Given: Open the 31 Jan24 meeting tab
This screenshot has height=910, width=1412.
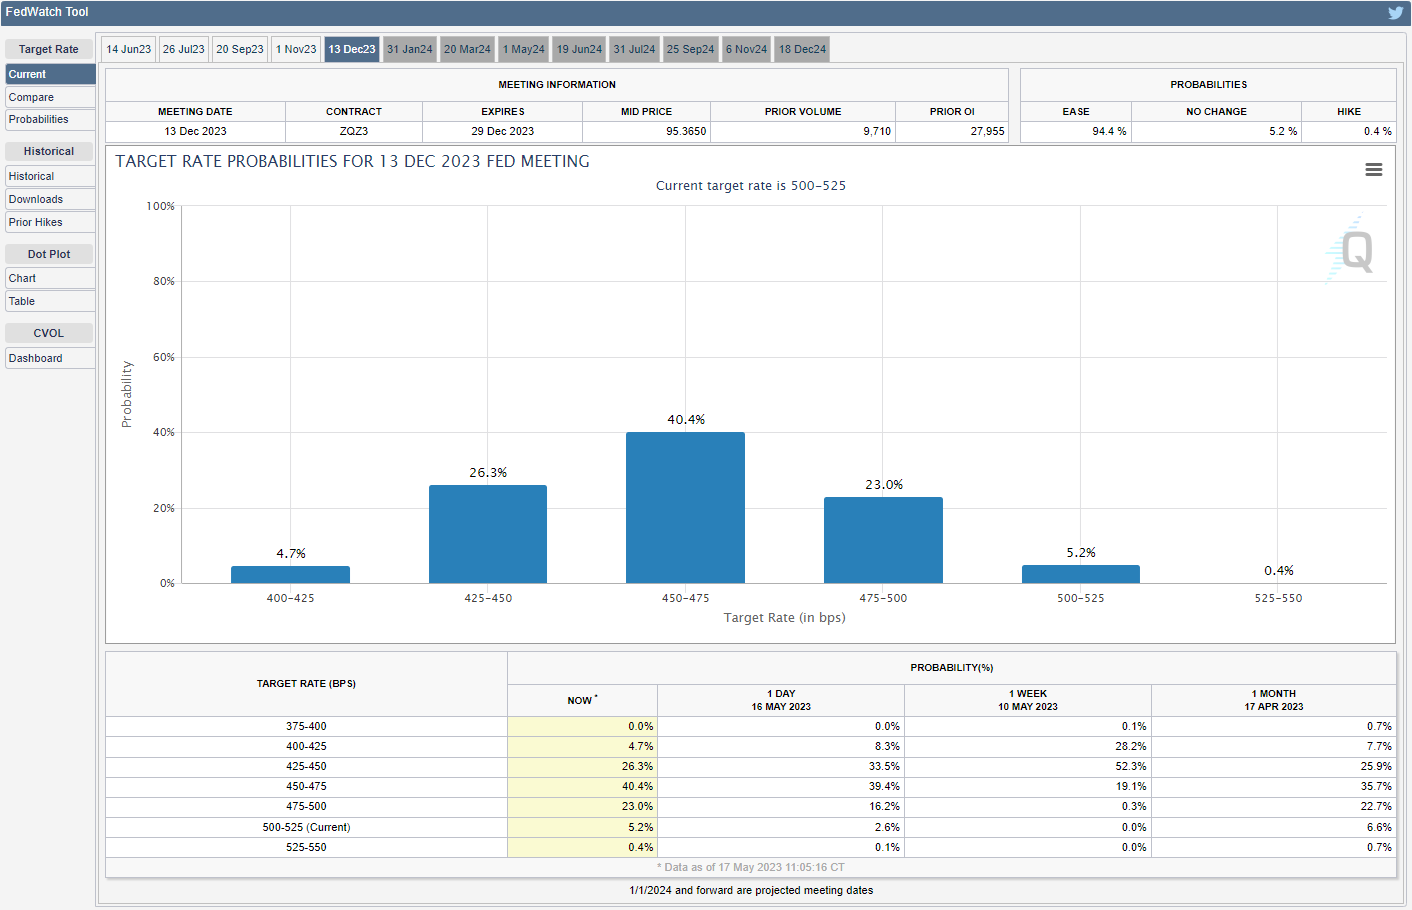Looking at the screenshot, I should (x=410, y=49).
